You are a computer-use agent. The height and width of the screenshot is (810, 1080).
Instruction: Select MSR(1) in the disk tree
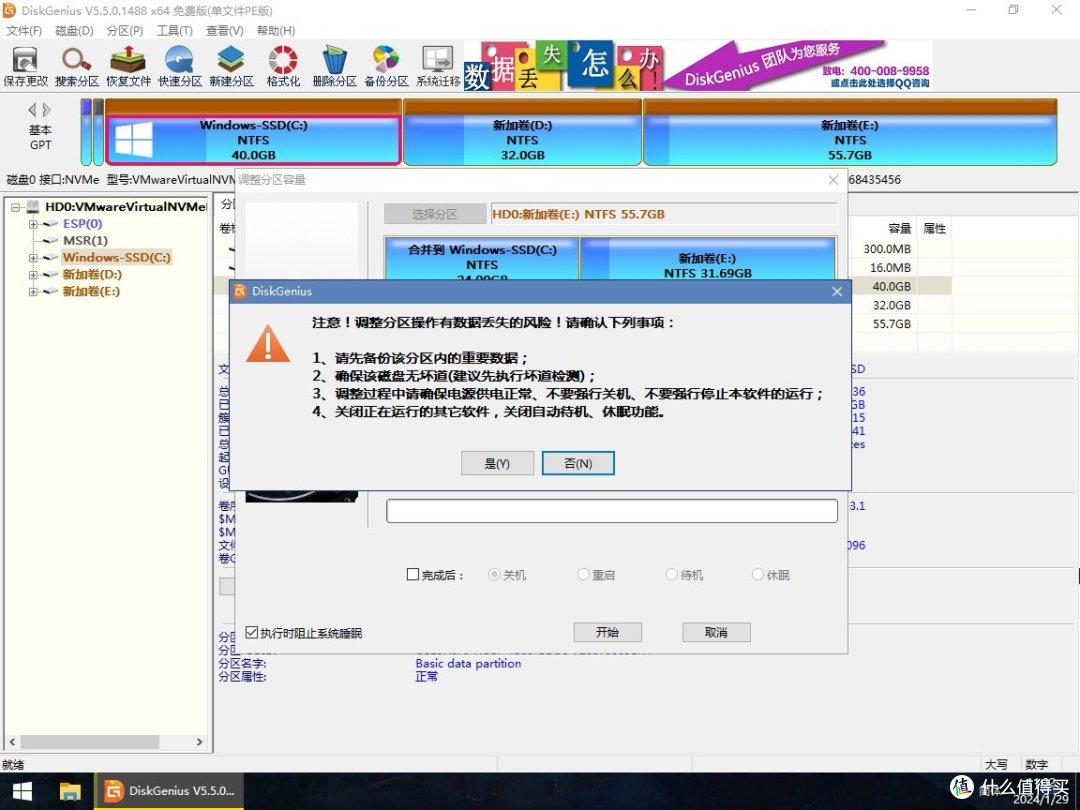(x=85, y=240)
